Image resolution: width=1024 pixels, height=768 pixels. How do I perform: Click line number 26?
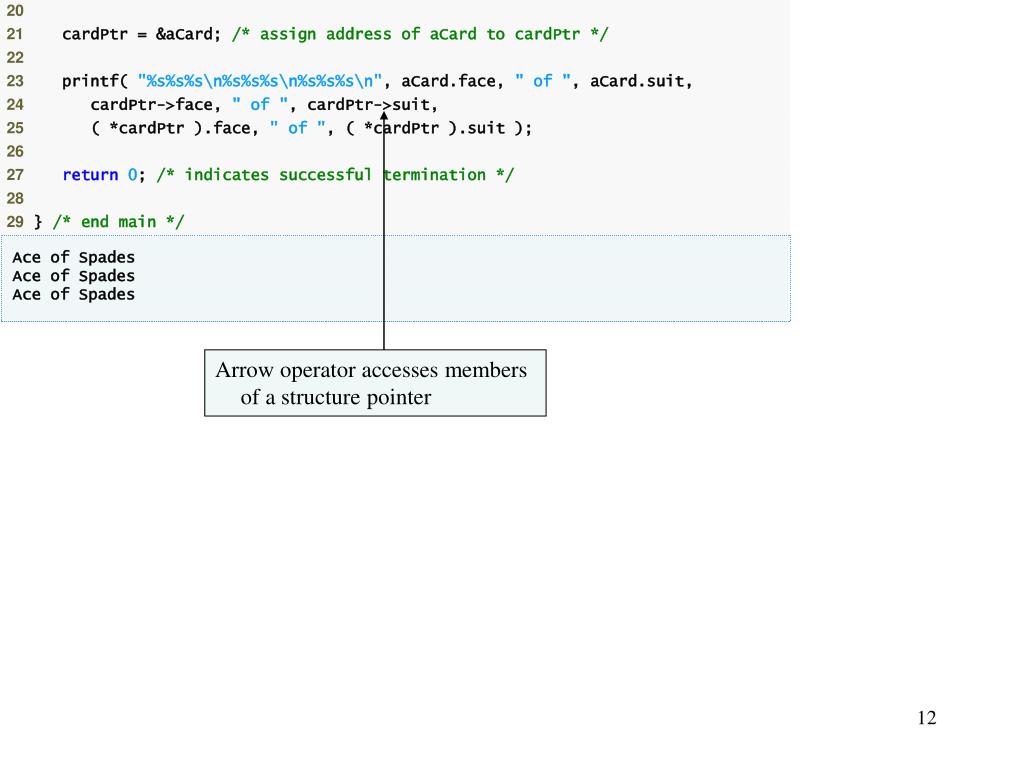coord(15,152)
